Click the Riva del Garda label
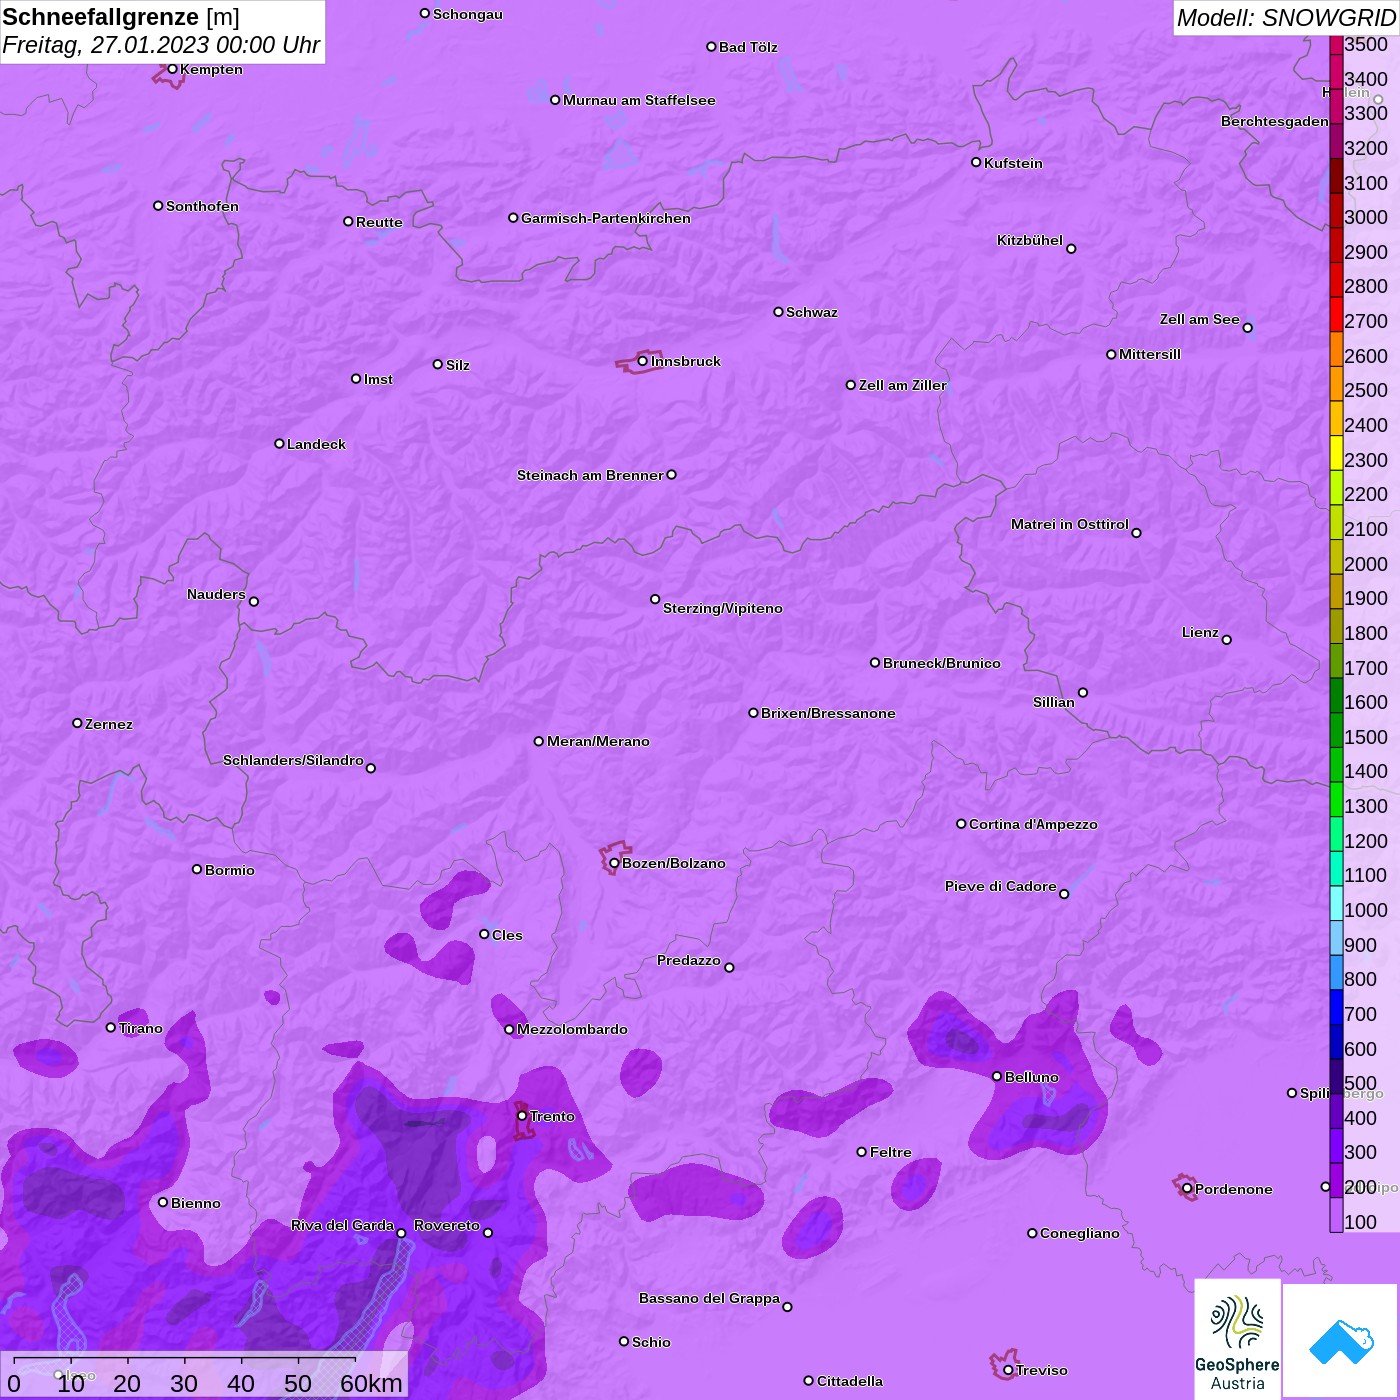 tap(342, 1225)
